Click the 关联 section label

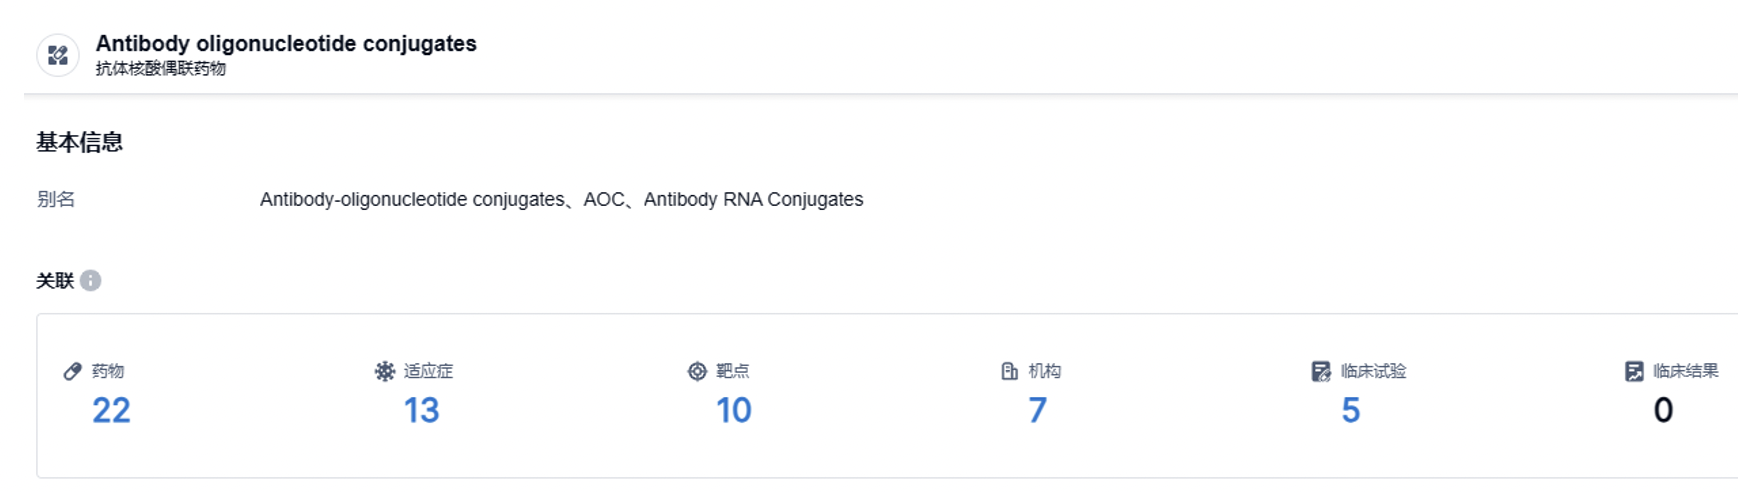55,281
